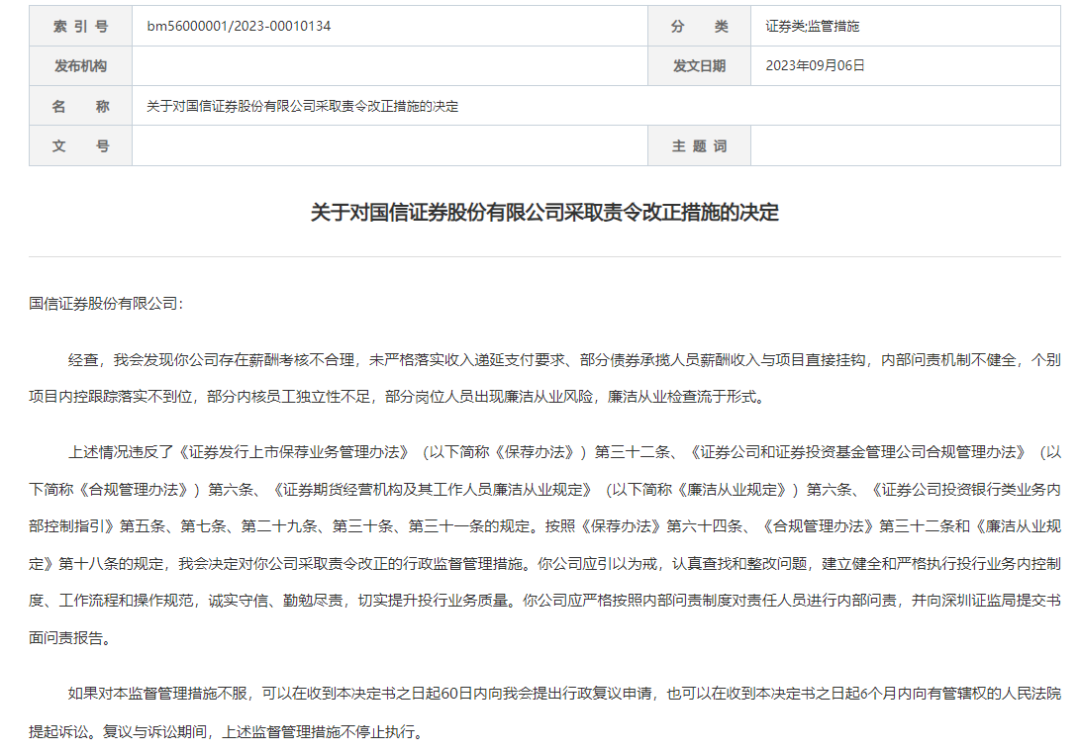Click the line starting 定》第十八条的规定

click(x=545, y=564)
